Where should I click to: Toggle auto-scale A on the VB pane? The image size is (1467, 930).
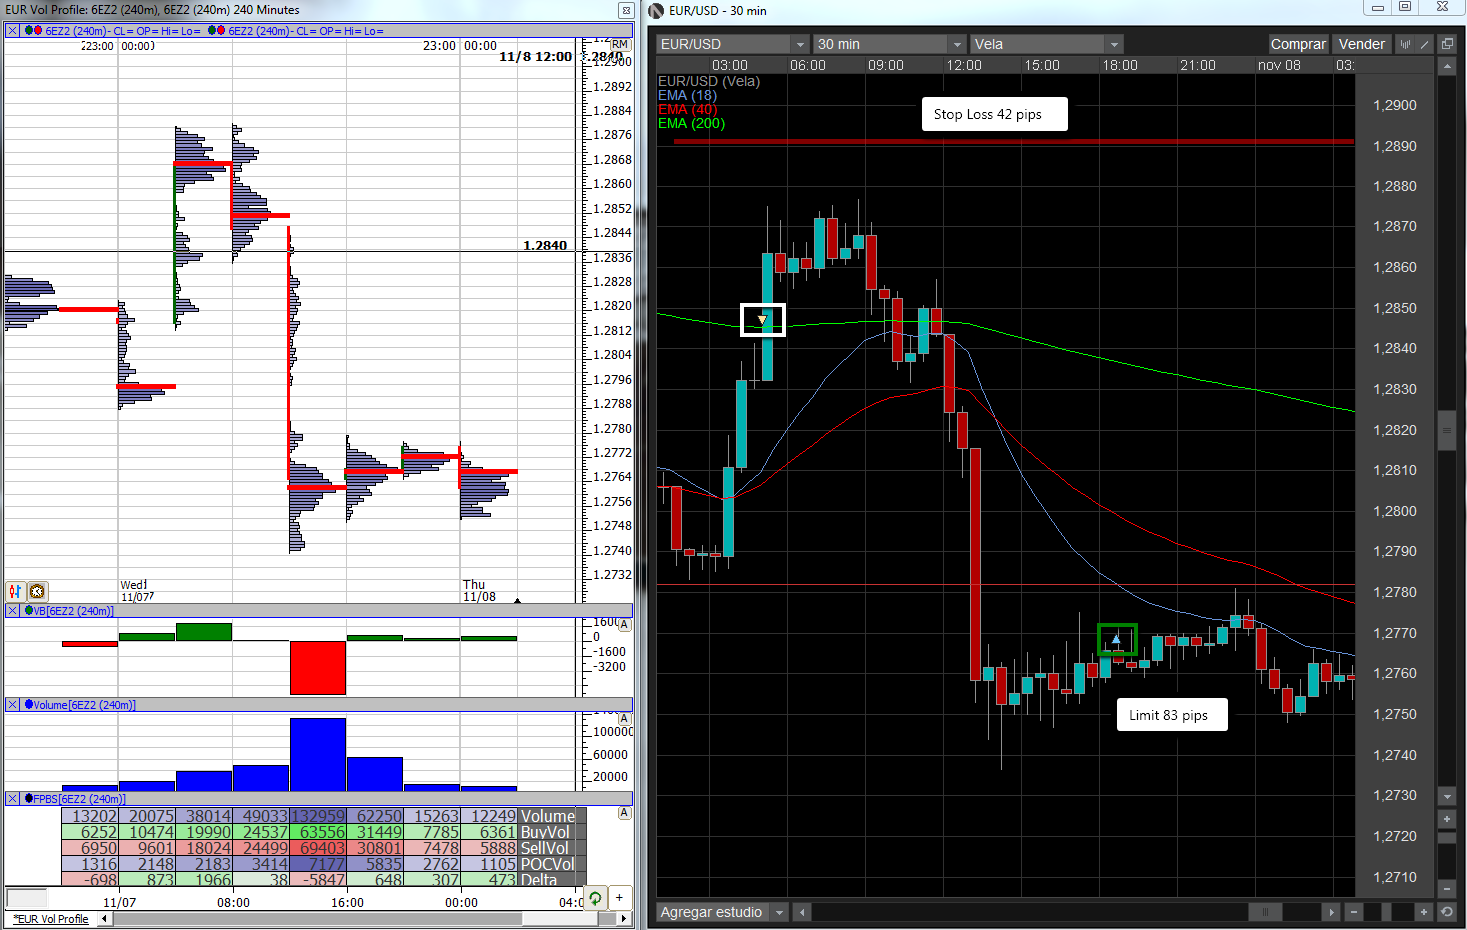pos(624,624)
